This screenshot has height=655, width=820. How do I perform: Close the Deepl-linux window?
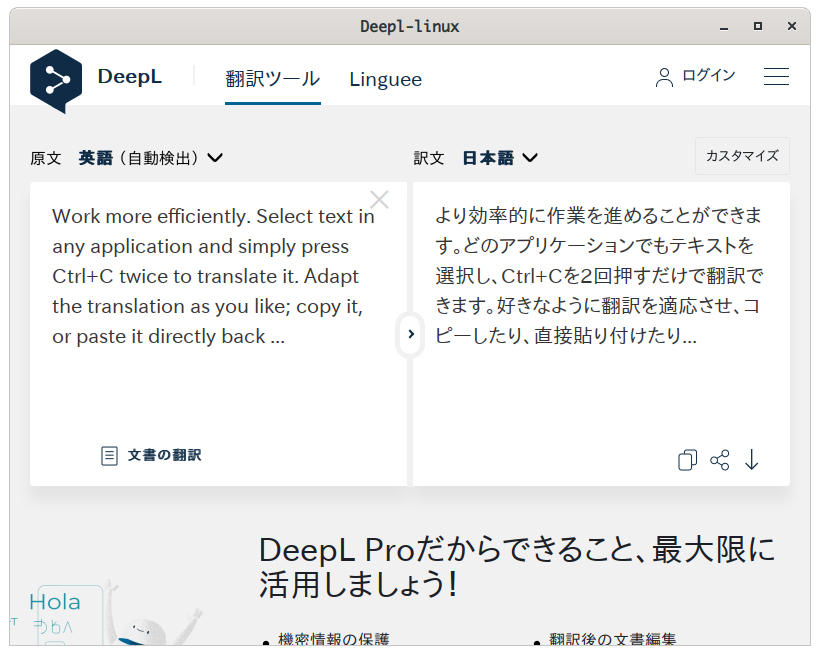click(792, 26)
